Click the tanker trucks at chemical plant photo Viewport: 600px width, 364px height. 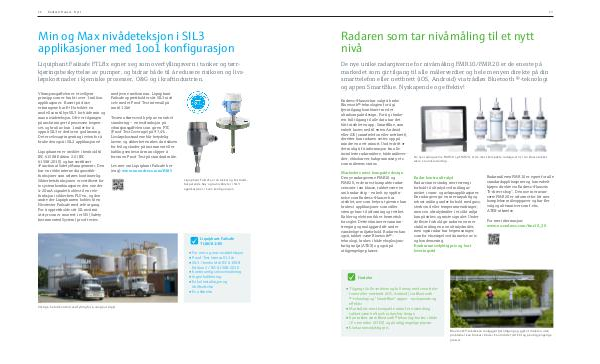pyautogui.click(x=108, y=268)
